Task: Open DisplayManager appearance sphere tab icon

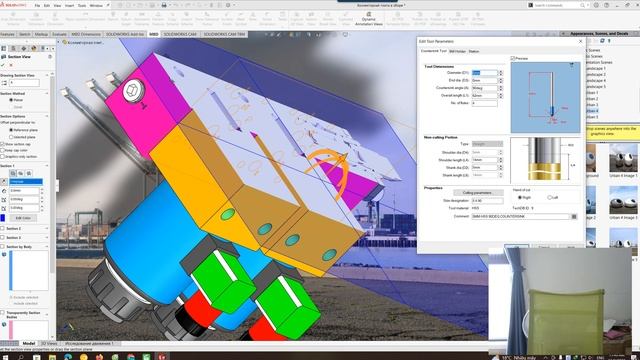Action: [33, 48]
